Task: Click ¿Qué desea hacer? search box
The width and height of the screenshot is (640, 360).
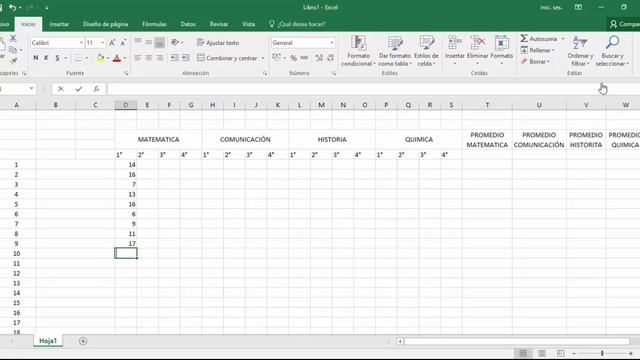Action: [x=298, y=24]
